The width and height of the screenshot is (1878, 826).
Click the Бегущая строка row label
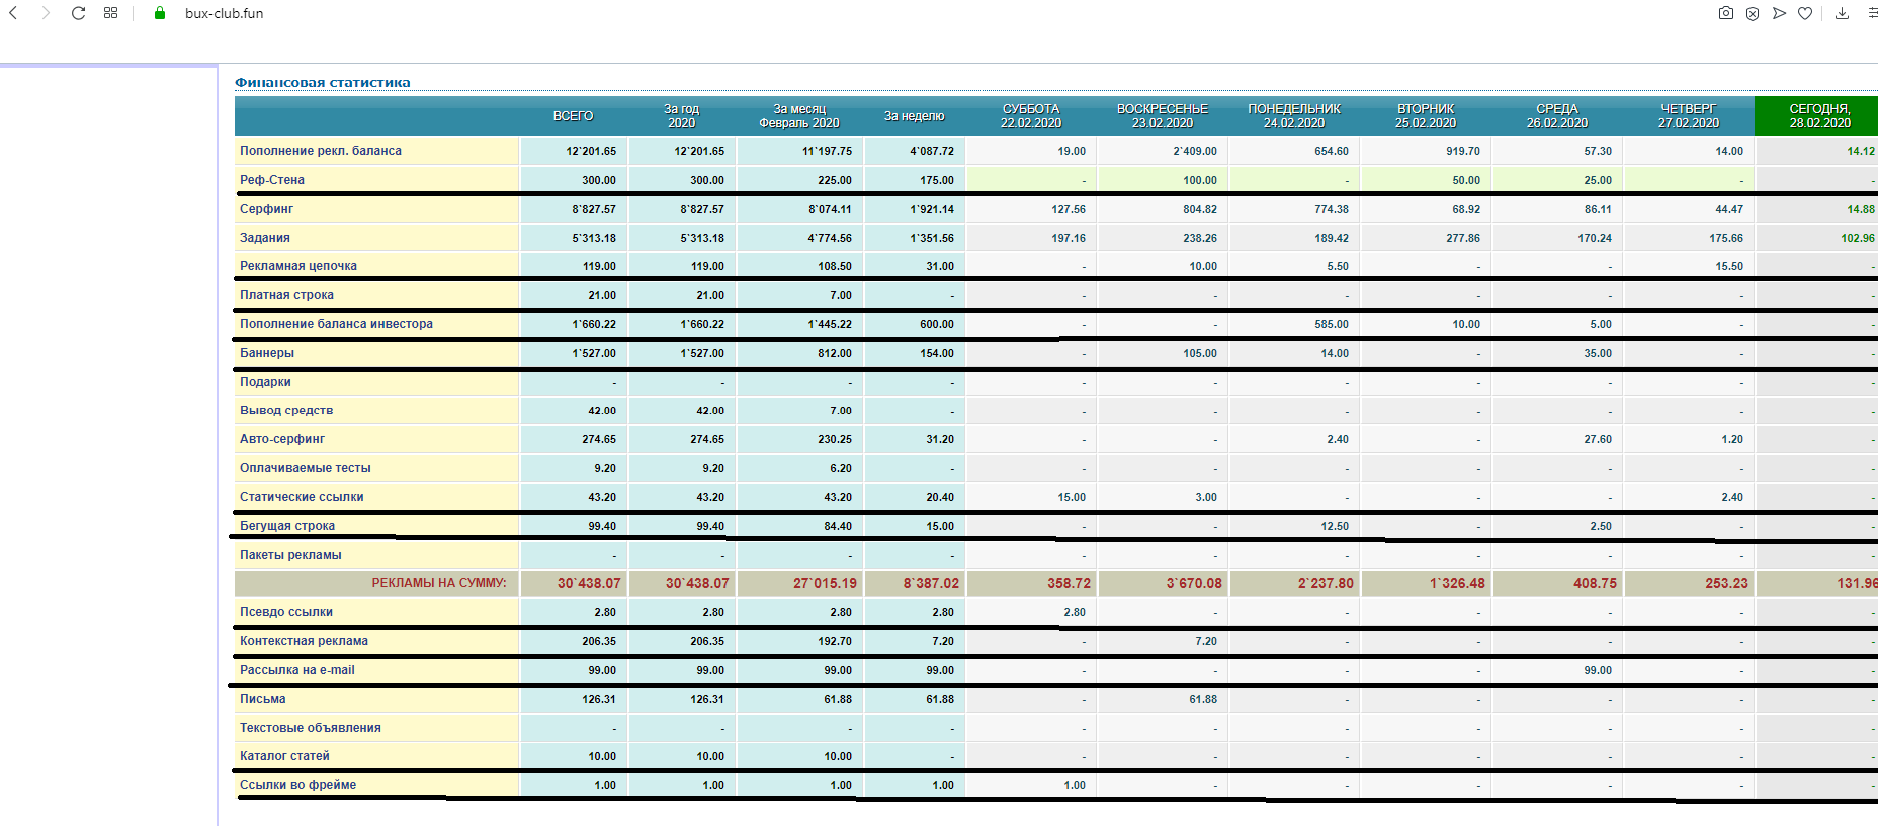[x=287, y=526]
